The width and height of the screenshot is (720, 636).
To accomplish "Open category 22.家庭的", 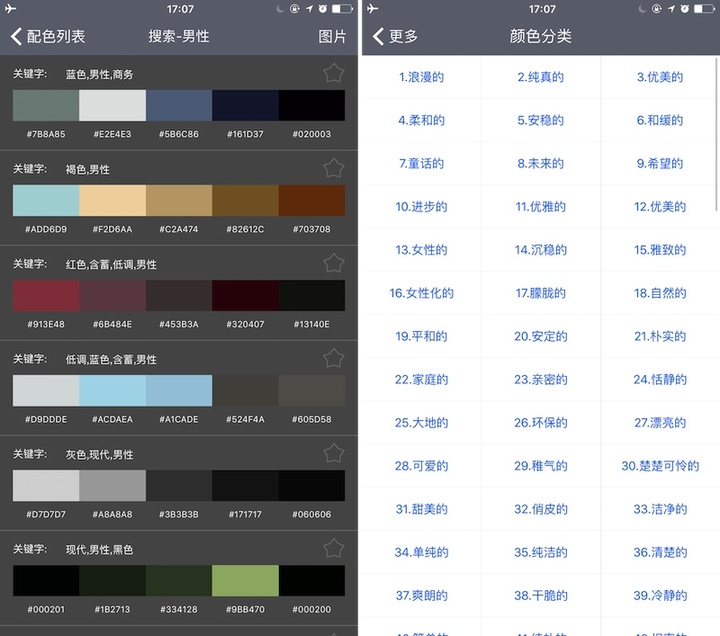I will 421,380.
